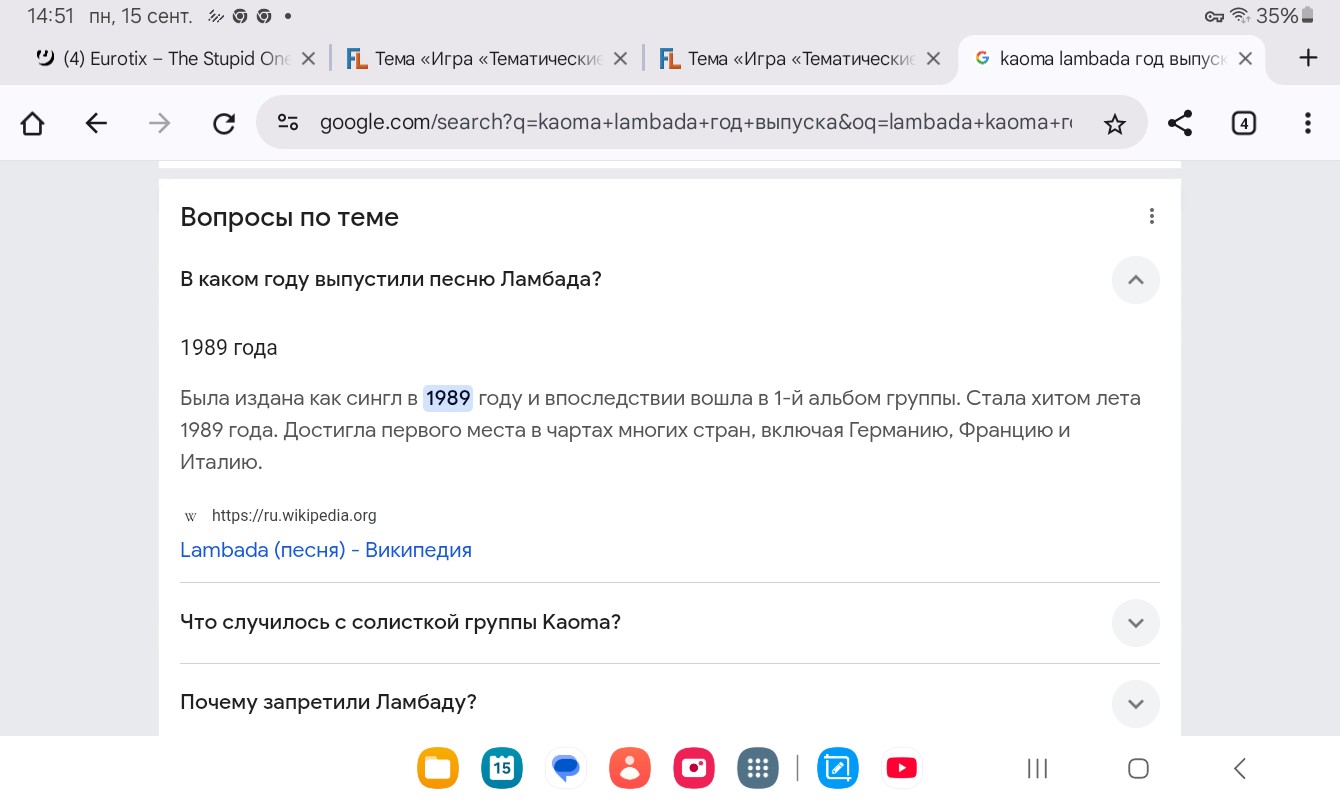Open the Camera app in dock
The height and width of the screenshot is (800, 1340).
coord(694,768)
